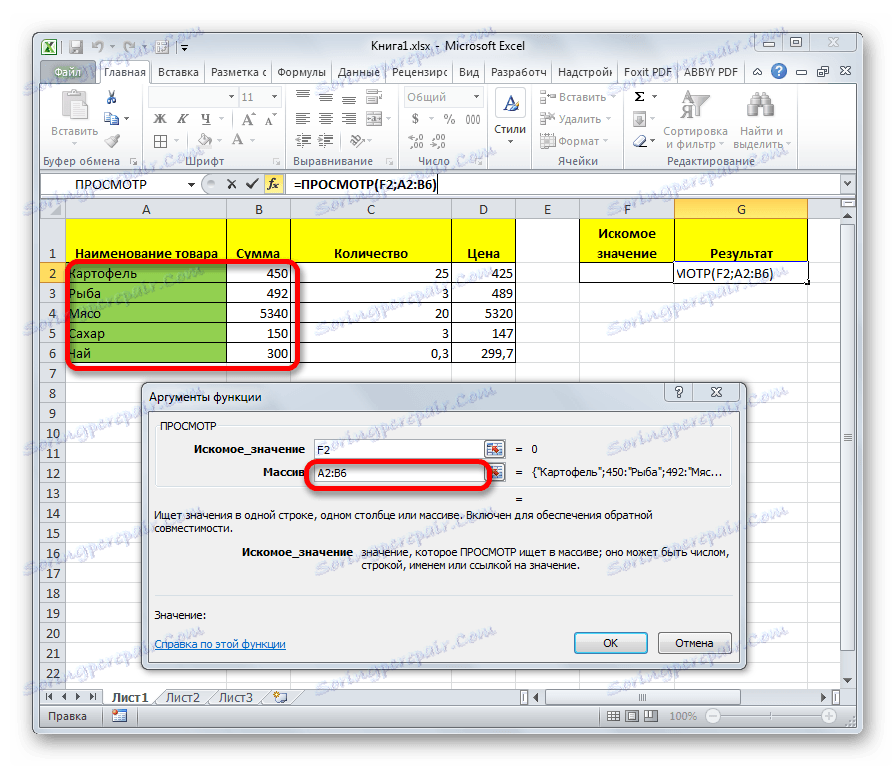The height and width of the screenshot is (767, 896).
Task: Click the merge and center icon
Action: pyautogui.click(x=374, y=119)
